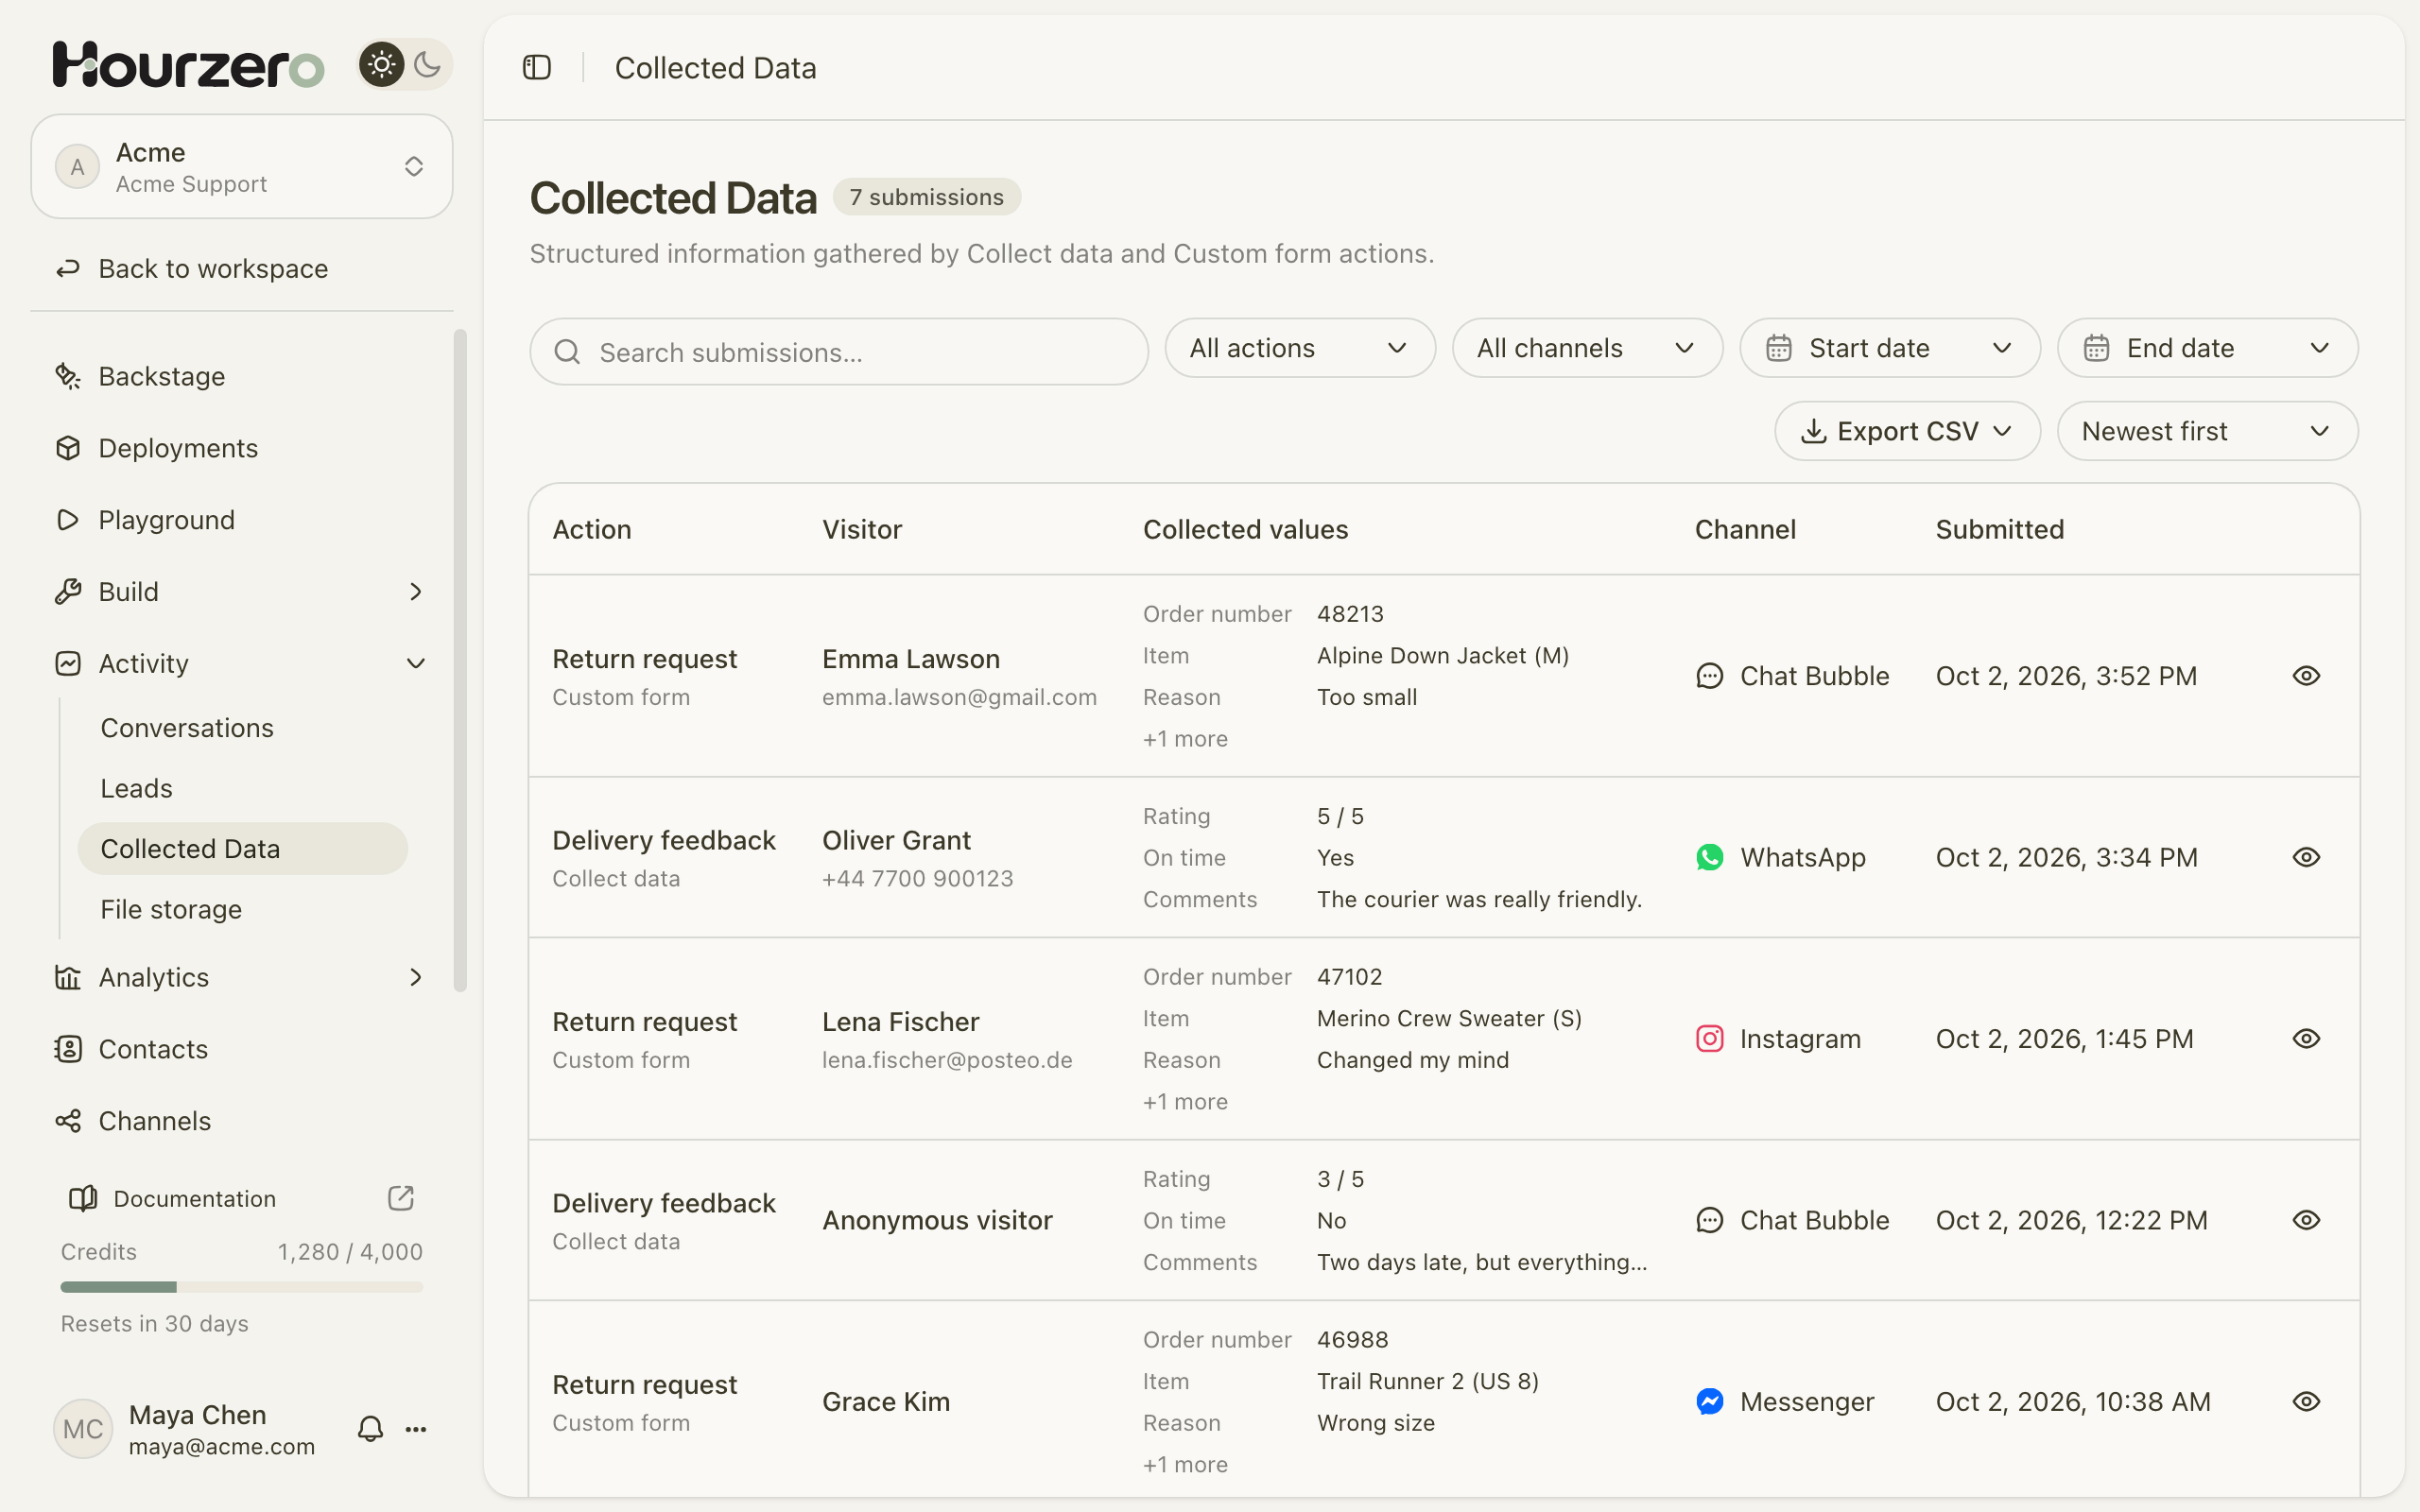2420x1512 pixels.
Task: Open Start date picker
Action: [x=1890, y=348]
